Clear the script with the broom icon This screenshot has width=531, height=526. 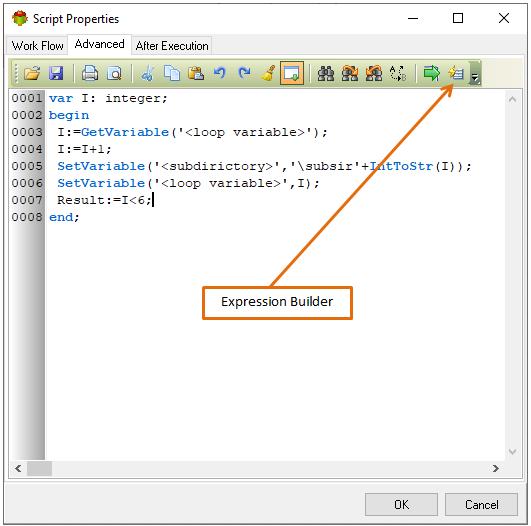268,73
